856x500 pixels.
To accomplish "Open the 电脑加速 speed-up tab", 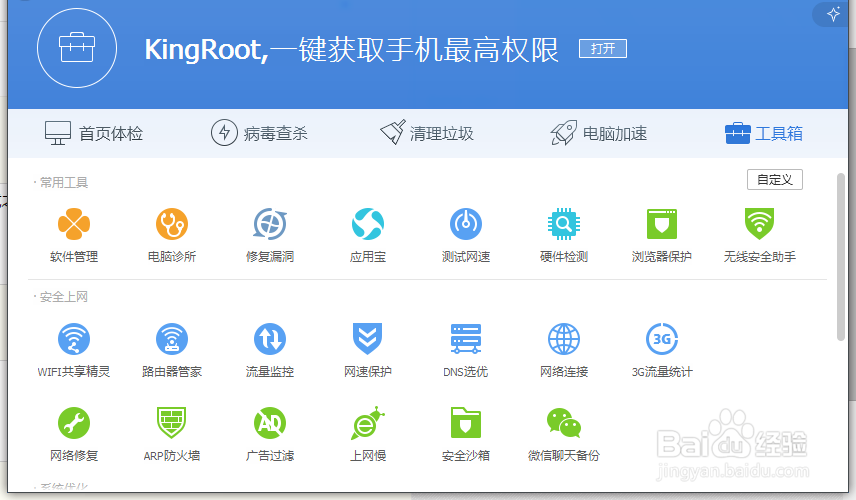I will (598, 133).
